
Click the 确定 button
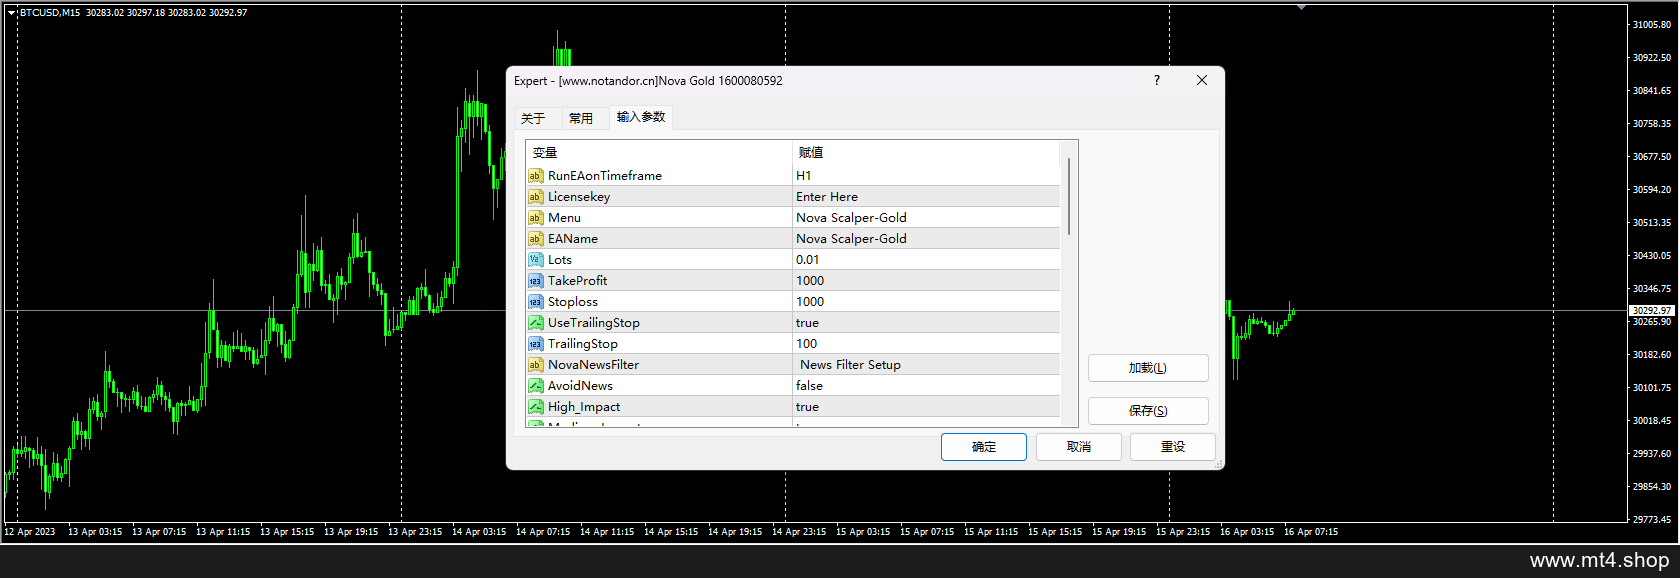pyautogui.click(x=984, y=447)
